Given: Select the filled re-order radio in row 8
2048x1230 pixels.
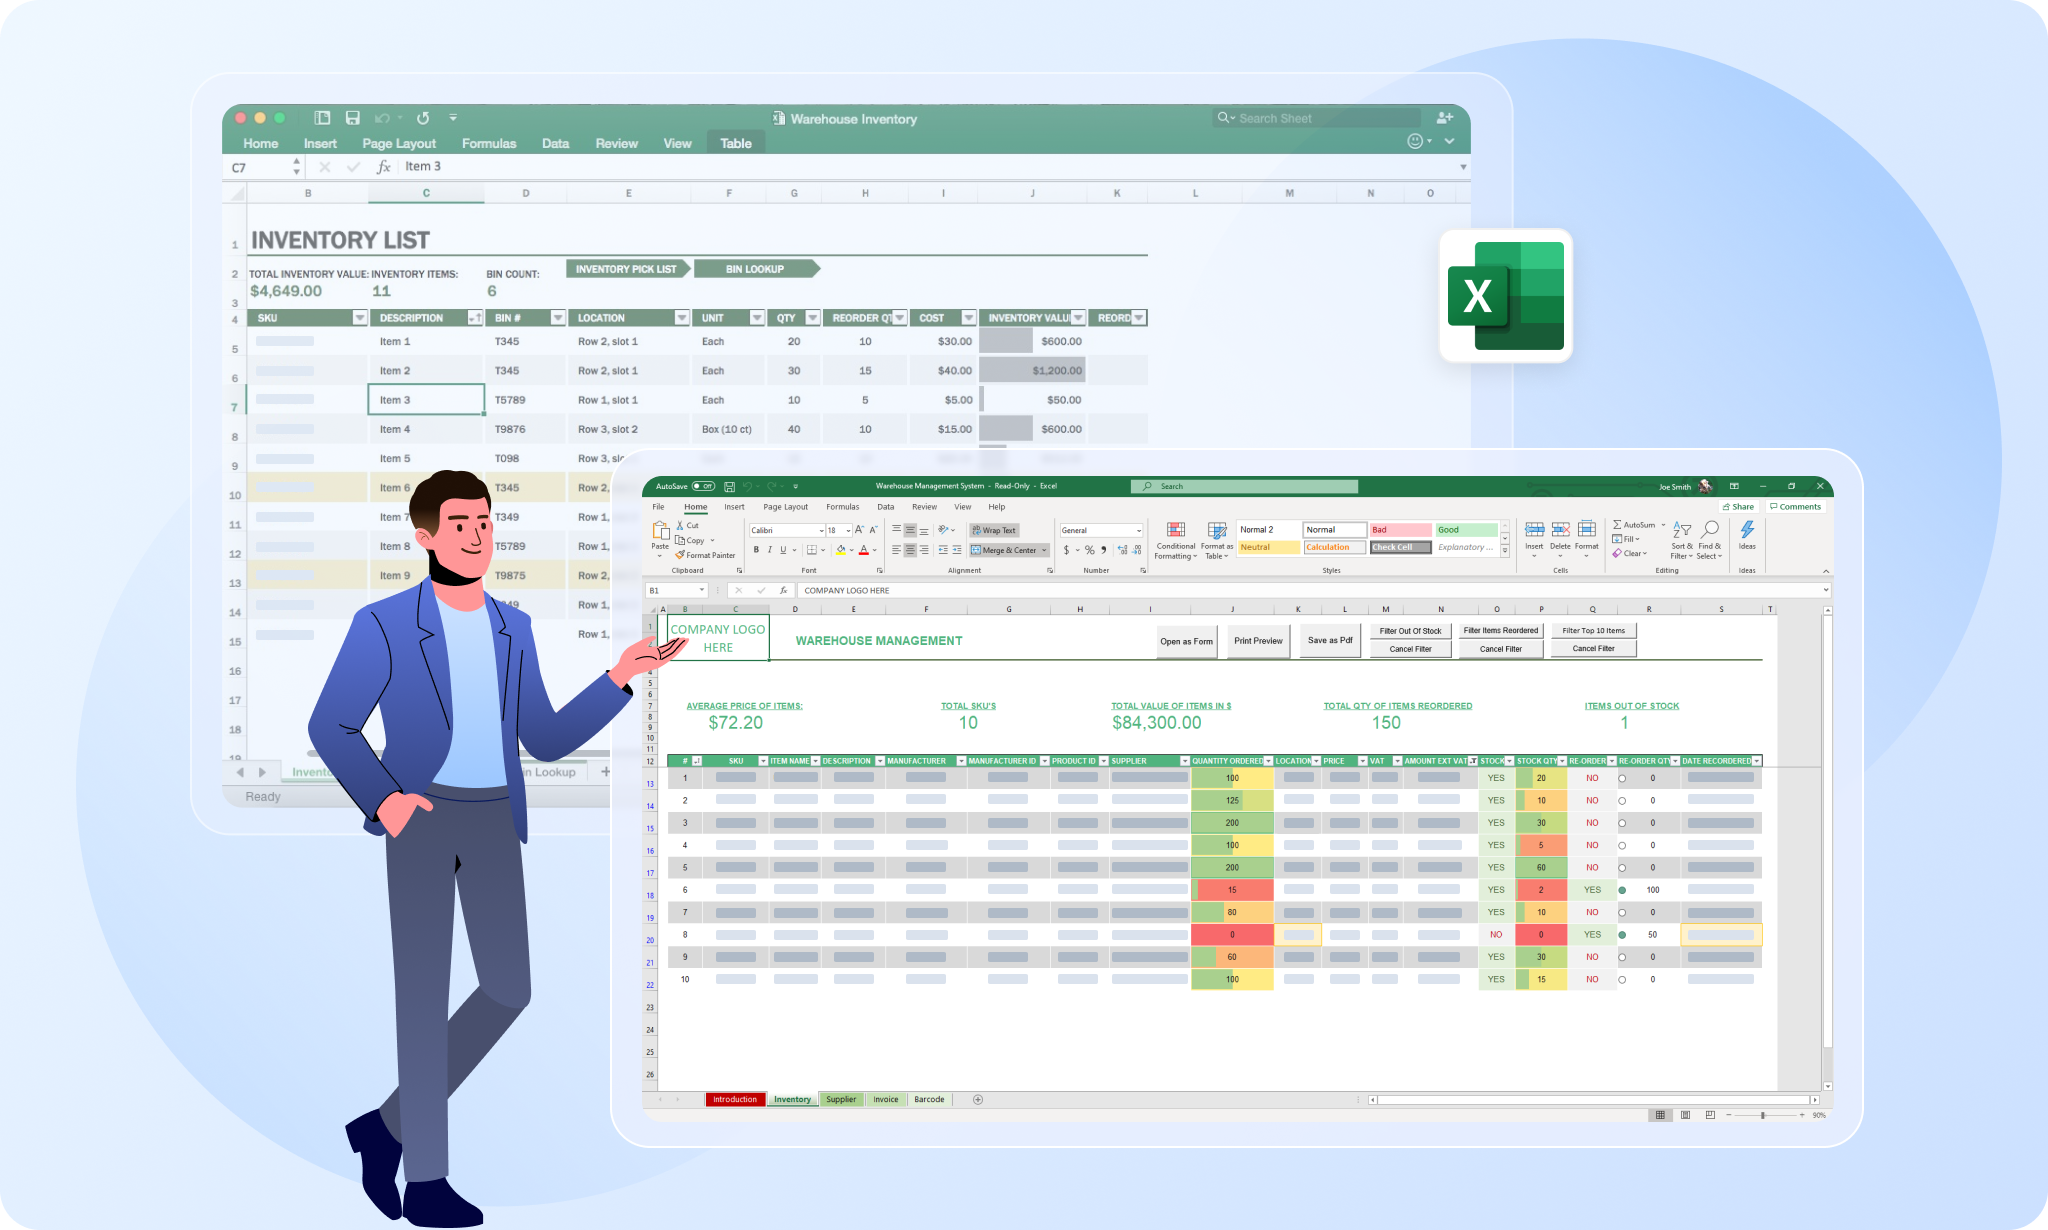Looking at the screenshot, I should click(1622, 935).
